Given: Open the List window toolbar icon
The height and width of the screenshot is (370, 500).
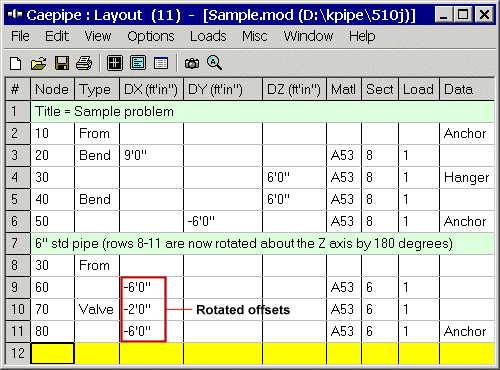Looking at the screenshot, I should 161,63.
